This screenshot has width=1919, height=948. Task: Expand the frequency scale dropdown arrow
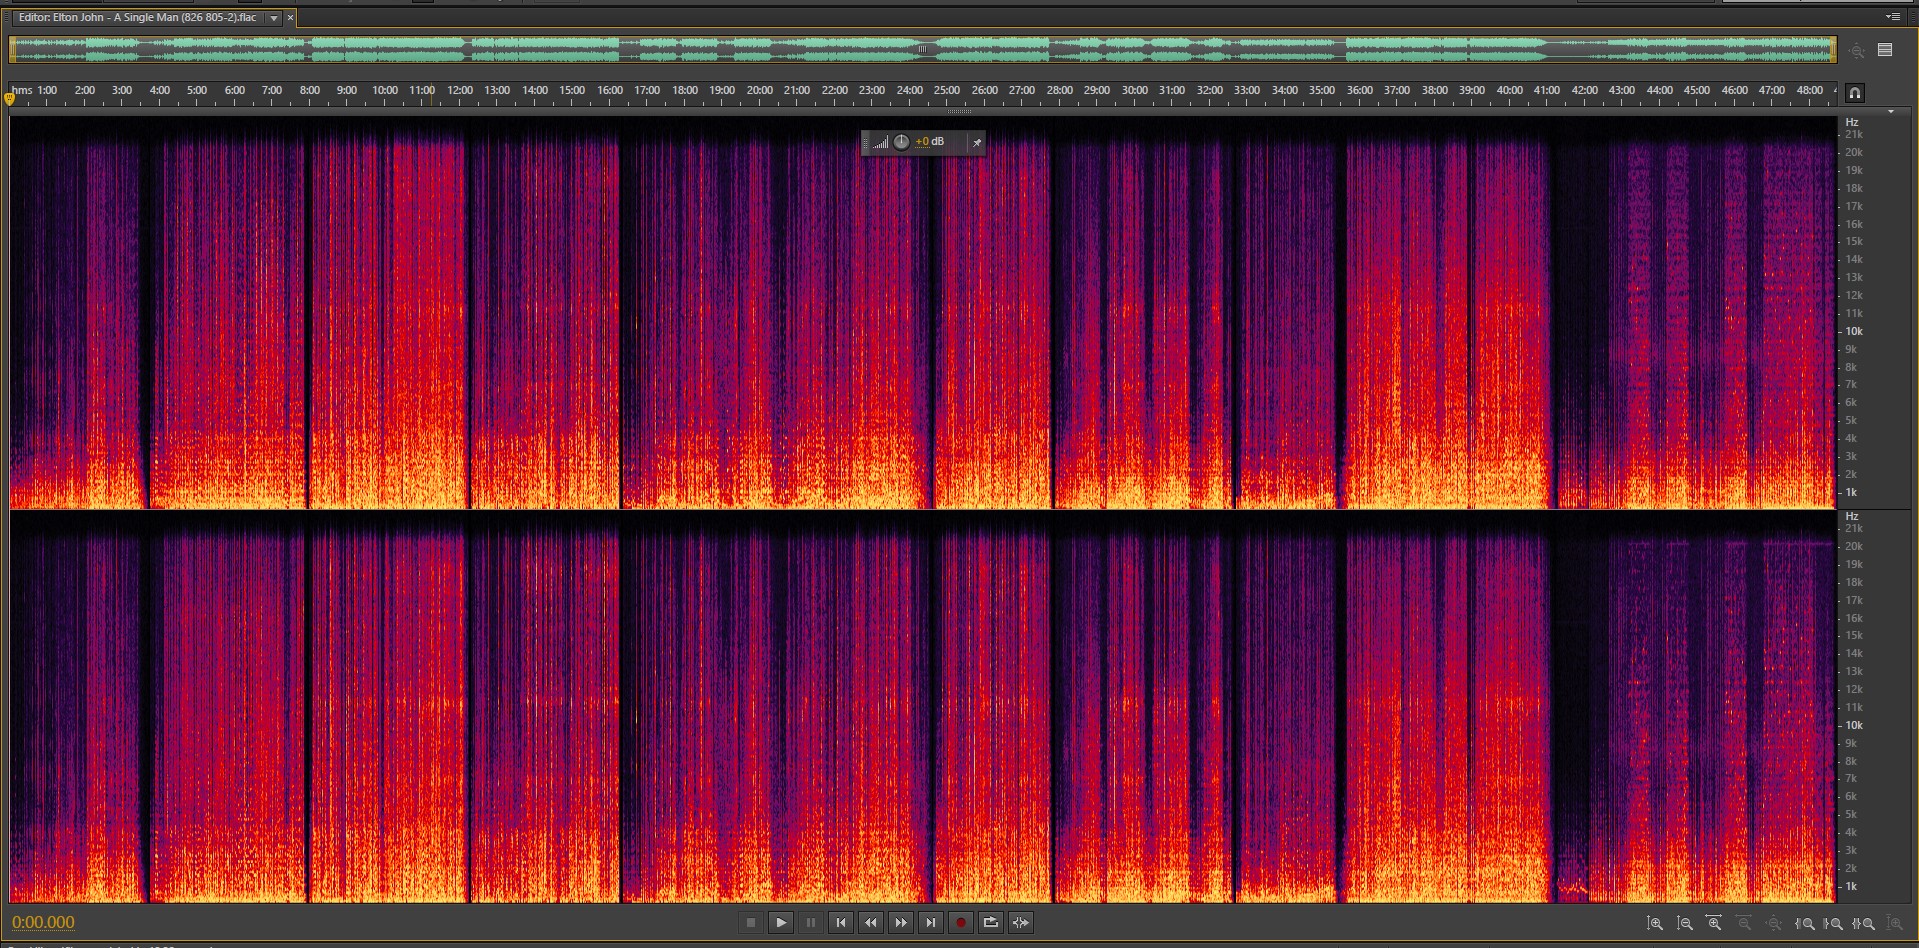coord(1890,112)
